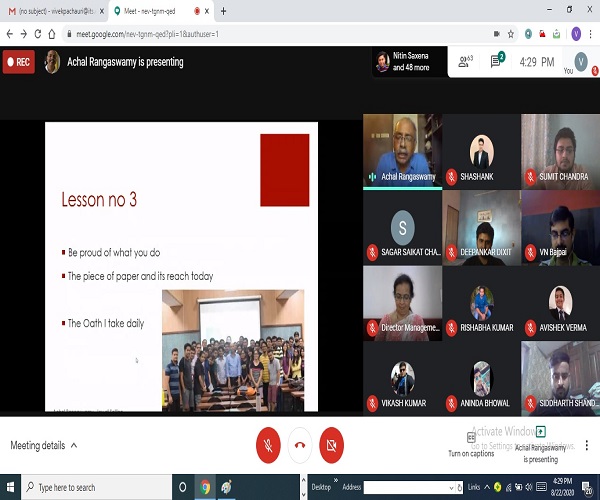Image resolution: width=600 pixels, height=500 pixels.
Task: Click muted mic icon on DEEPANKAR DIXIT tile
Action: 451,252
